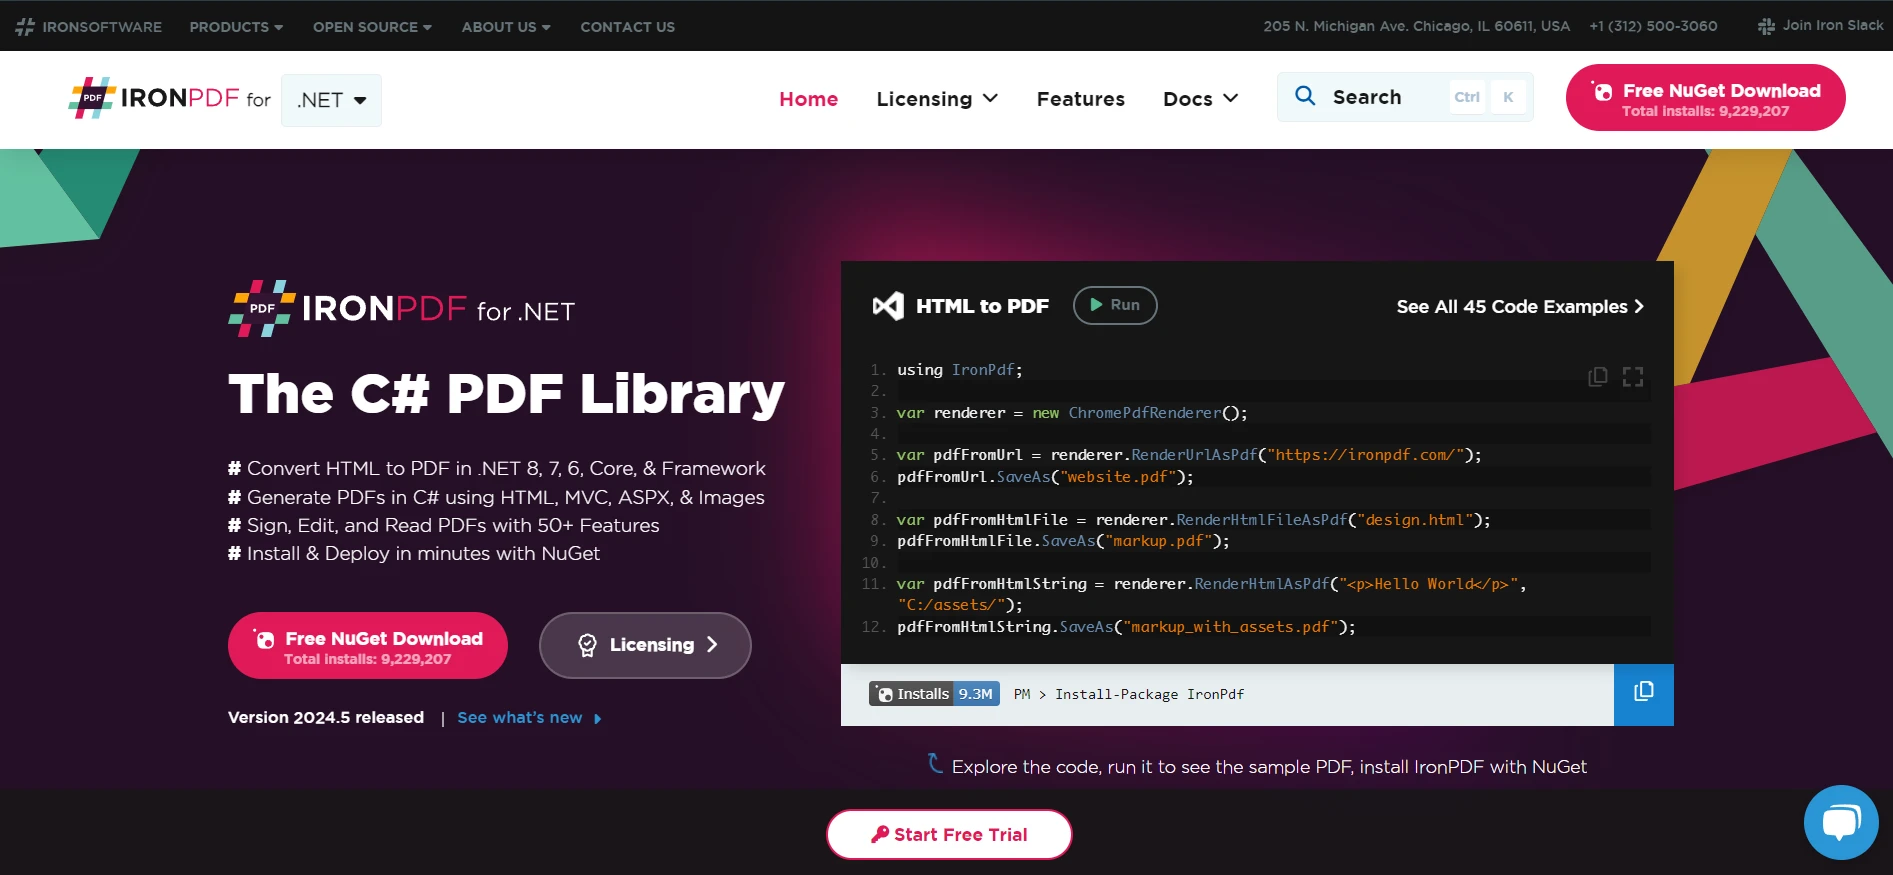
Task: Click code line 'using IronPdf;'
Action: [x=959, y=370]
